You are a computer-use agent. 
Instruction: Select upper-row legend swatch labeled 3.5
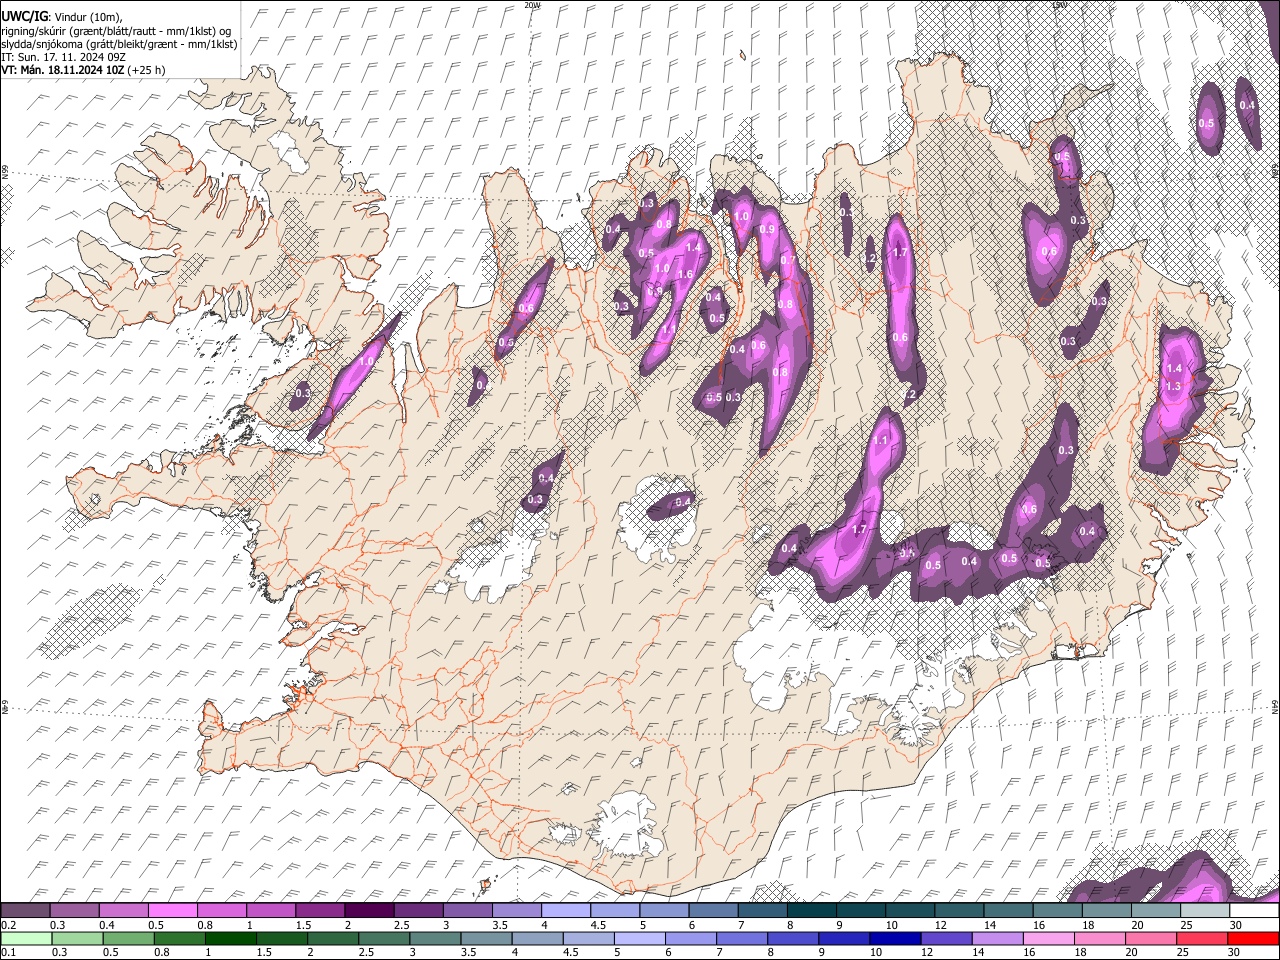(516, 910)
